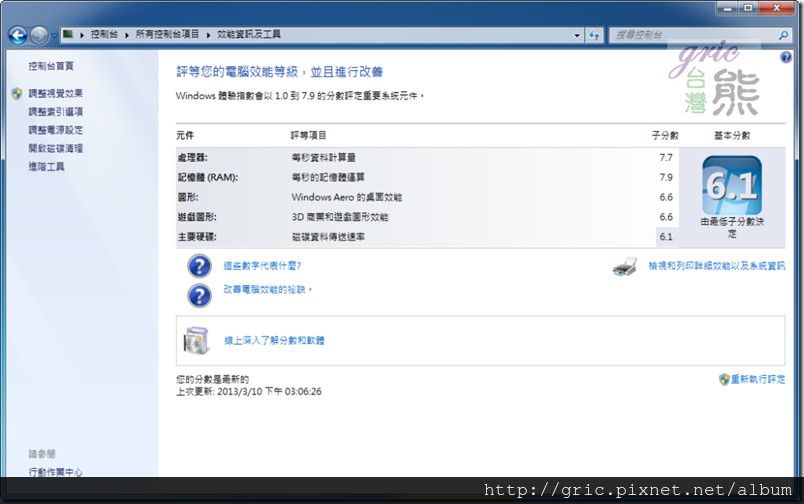
Task: Expand the arrow after 控制台 breadcrumb
Action: click(127, 35)
